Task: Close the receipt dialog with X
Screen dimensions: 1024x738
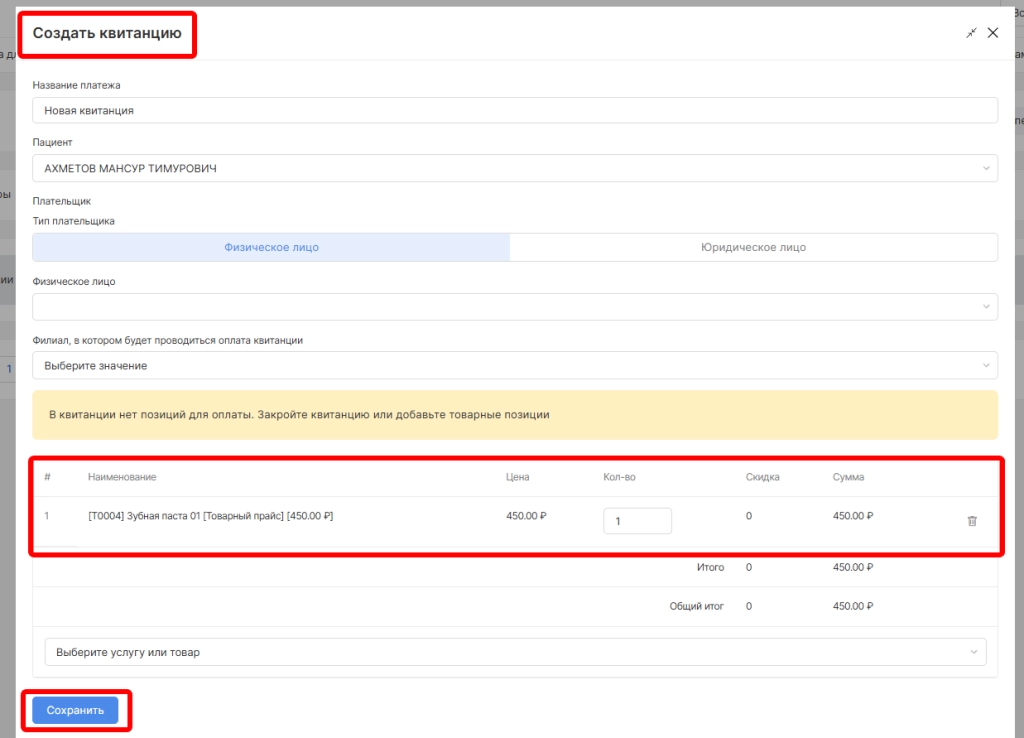Action: [x=993, y=33]
